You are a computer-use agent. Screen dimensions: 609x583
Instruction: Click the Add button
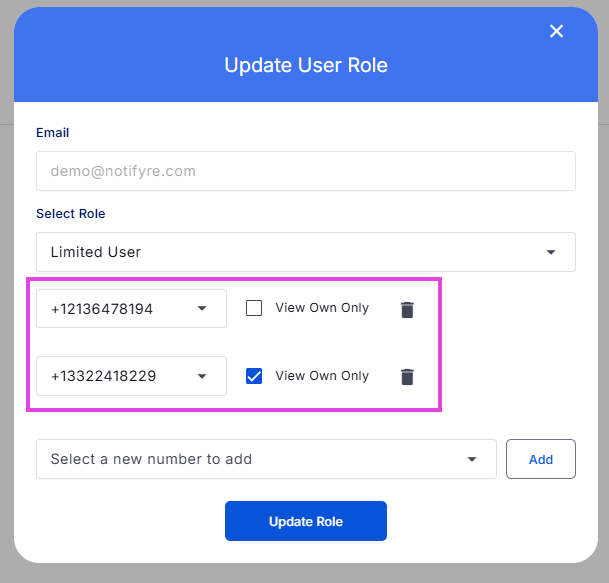tap(541, 459)
